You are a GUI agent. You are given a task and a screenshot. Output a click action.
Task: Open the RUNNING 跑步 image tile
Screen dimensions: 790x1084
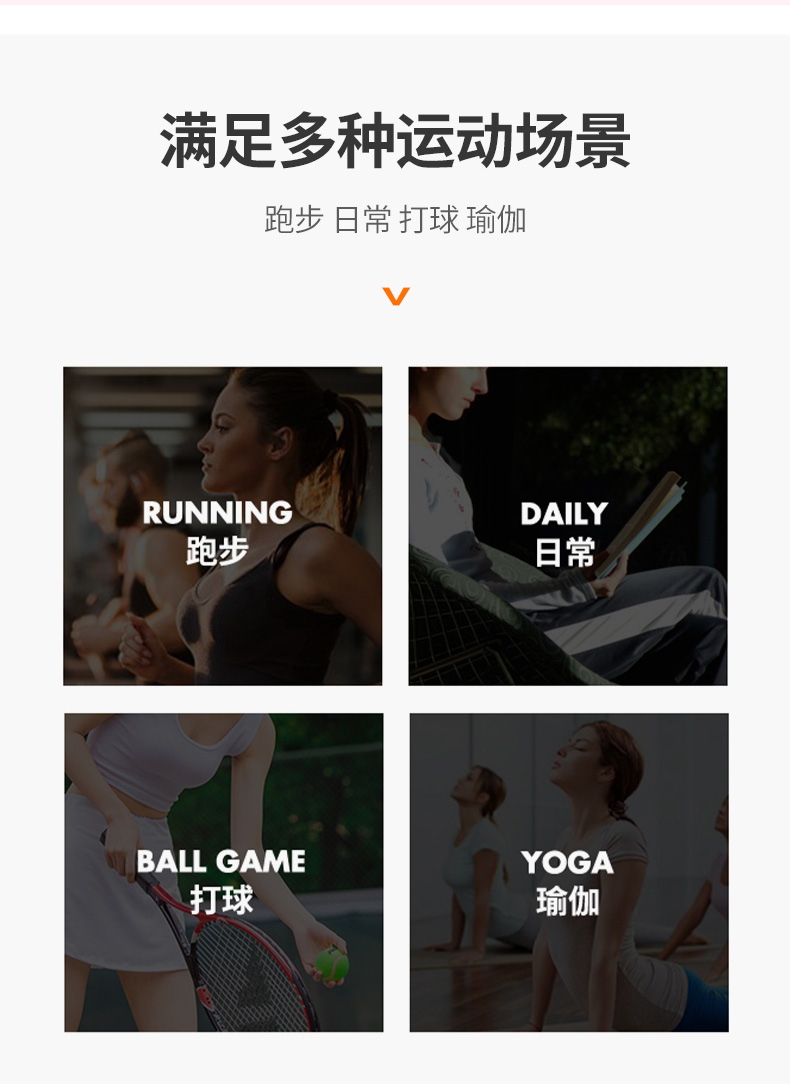tap(223, 526)
